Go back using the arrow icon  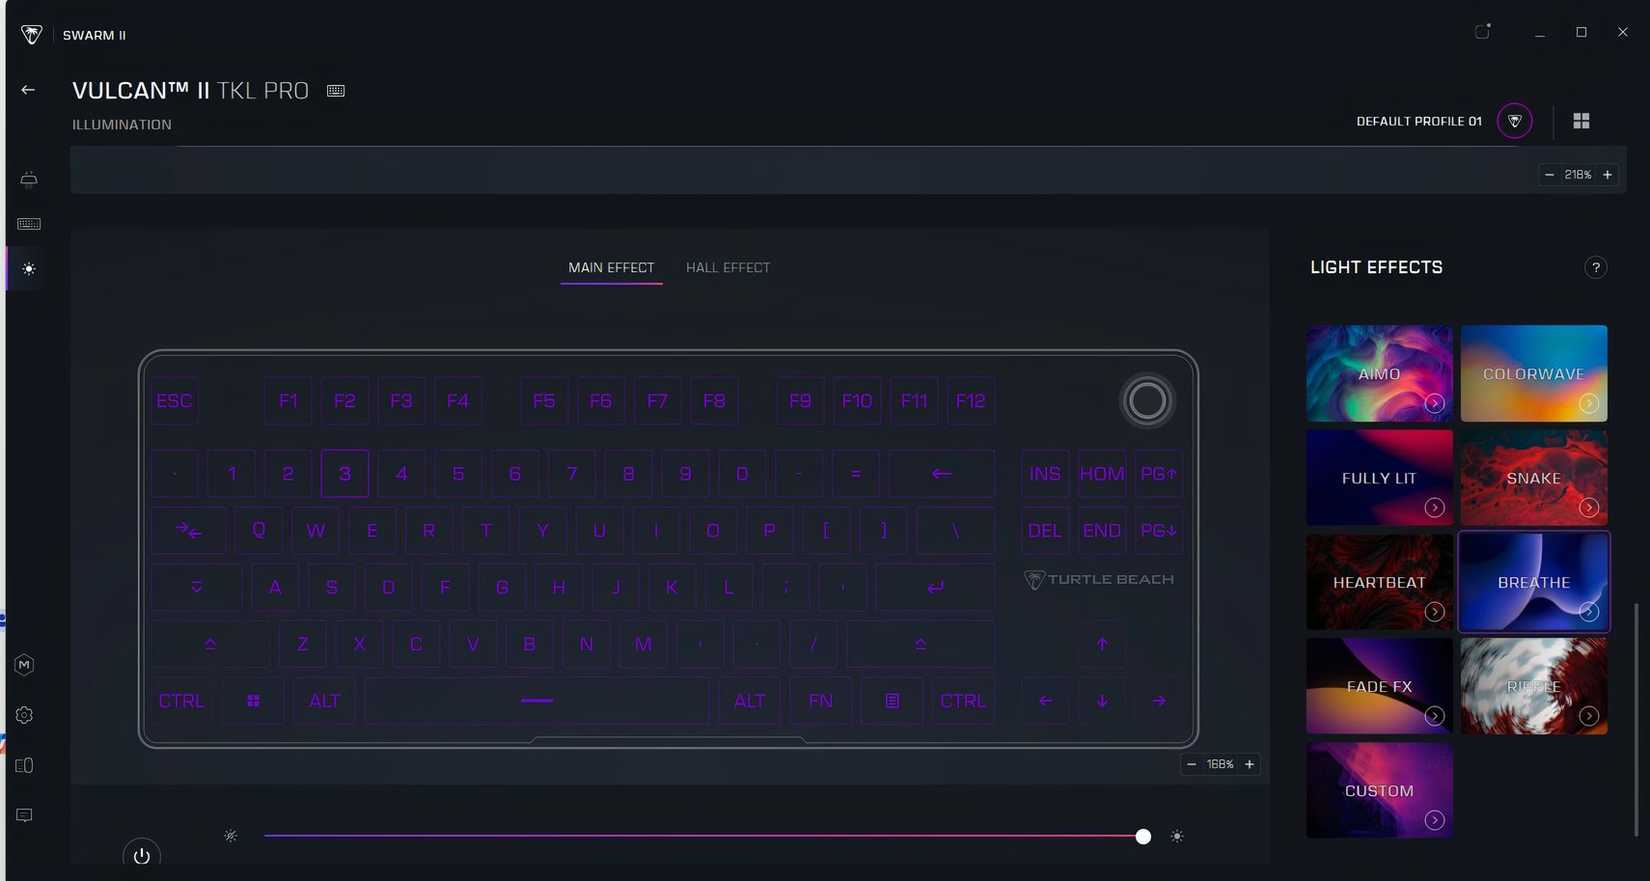point(28,90)
